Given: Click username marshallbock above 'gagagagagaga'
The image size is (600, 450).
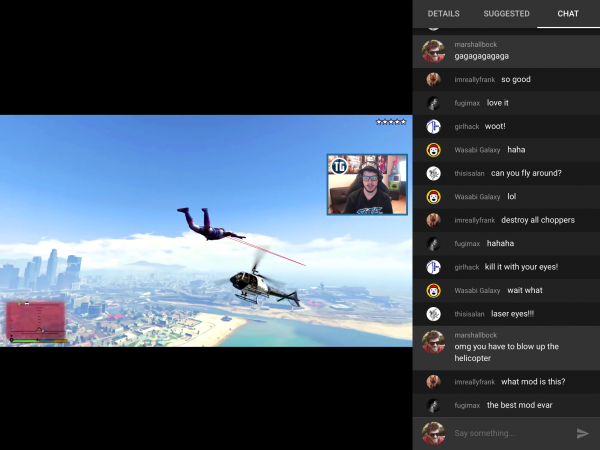Looking at the screenshot, I should pyautogui.click(x=476, y=44).
